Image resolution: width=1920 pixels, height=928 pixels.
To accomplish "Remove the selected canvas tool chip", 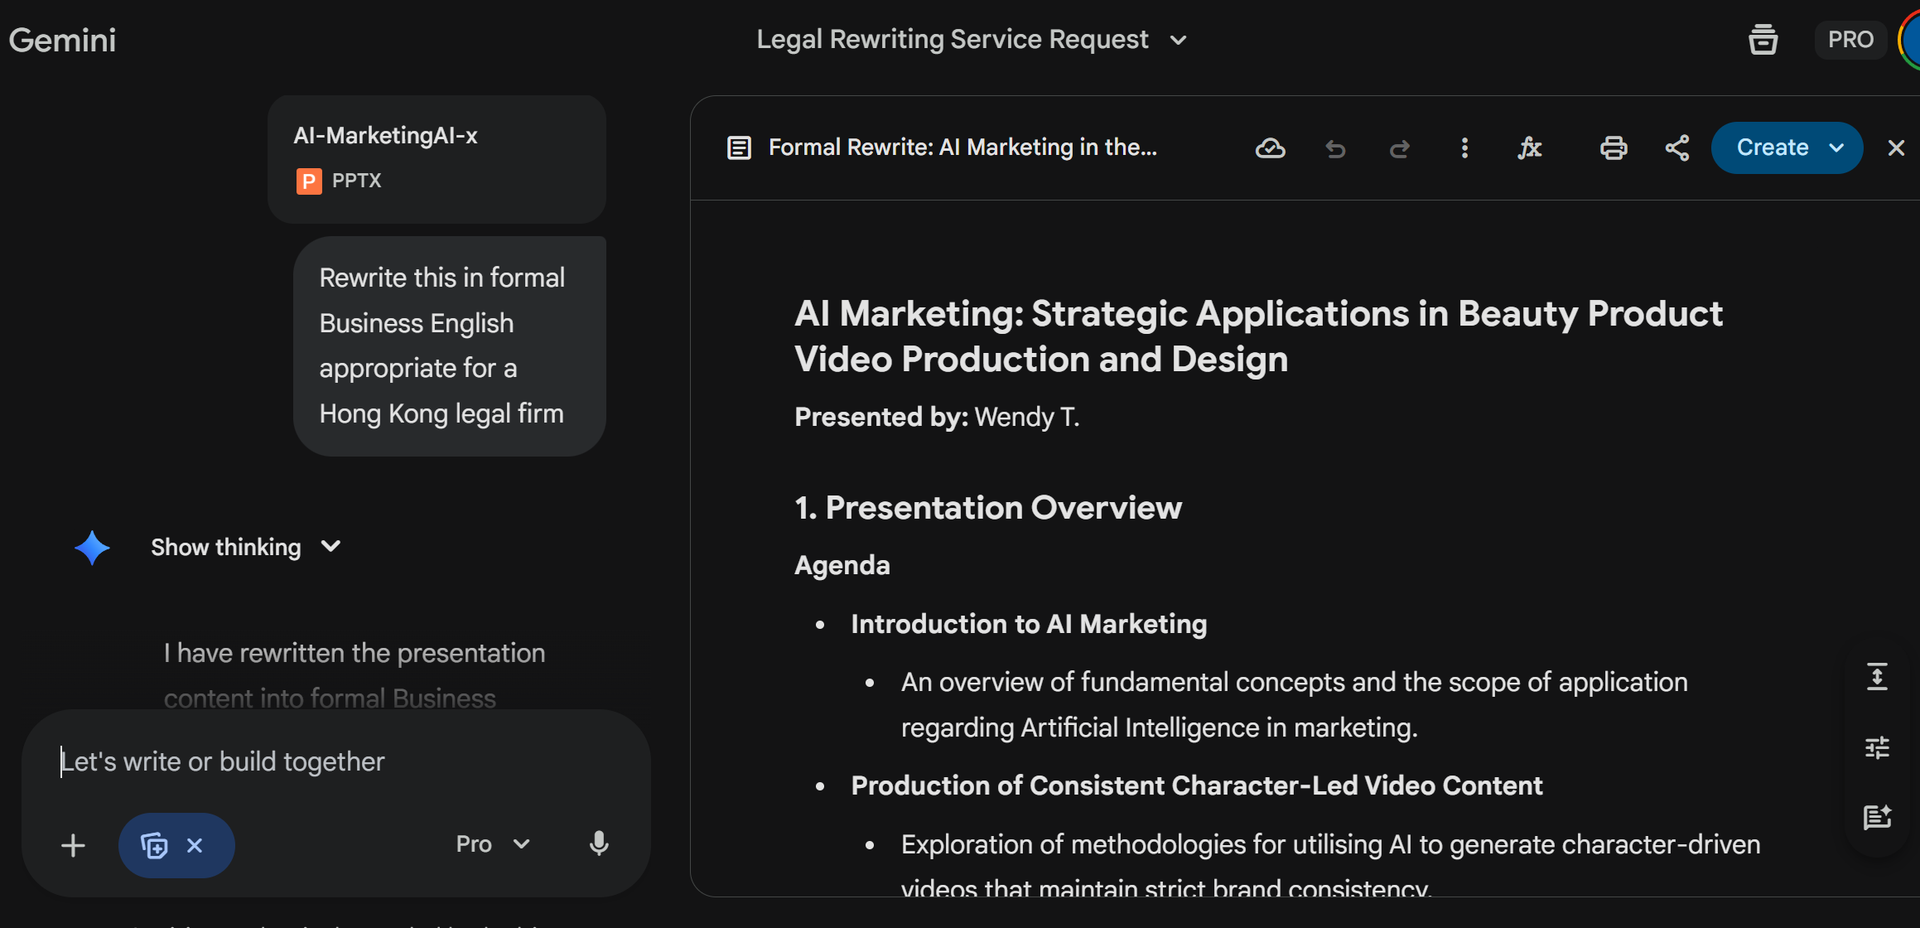I will 195,846.
